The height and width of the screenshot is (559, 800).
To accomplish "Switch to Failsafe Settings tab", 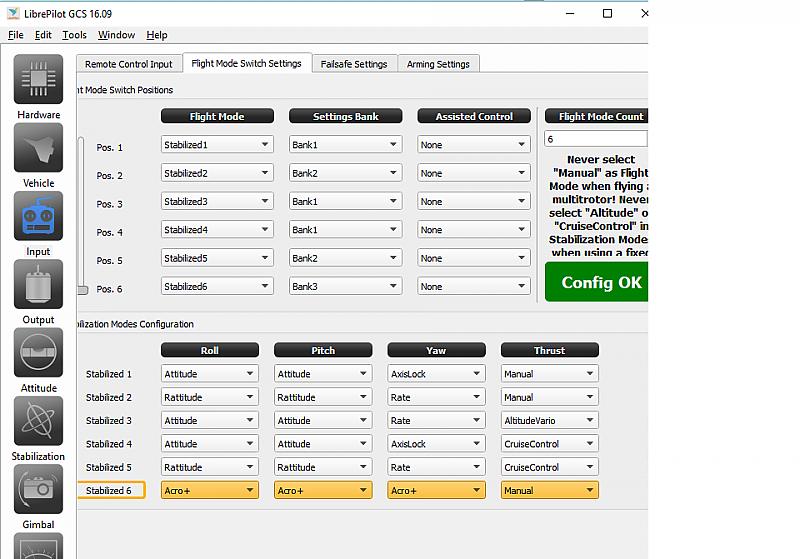I will pos(354,64).
